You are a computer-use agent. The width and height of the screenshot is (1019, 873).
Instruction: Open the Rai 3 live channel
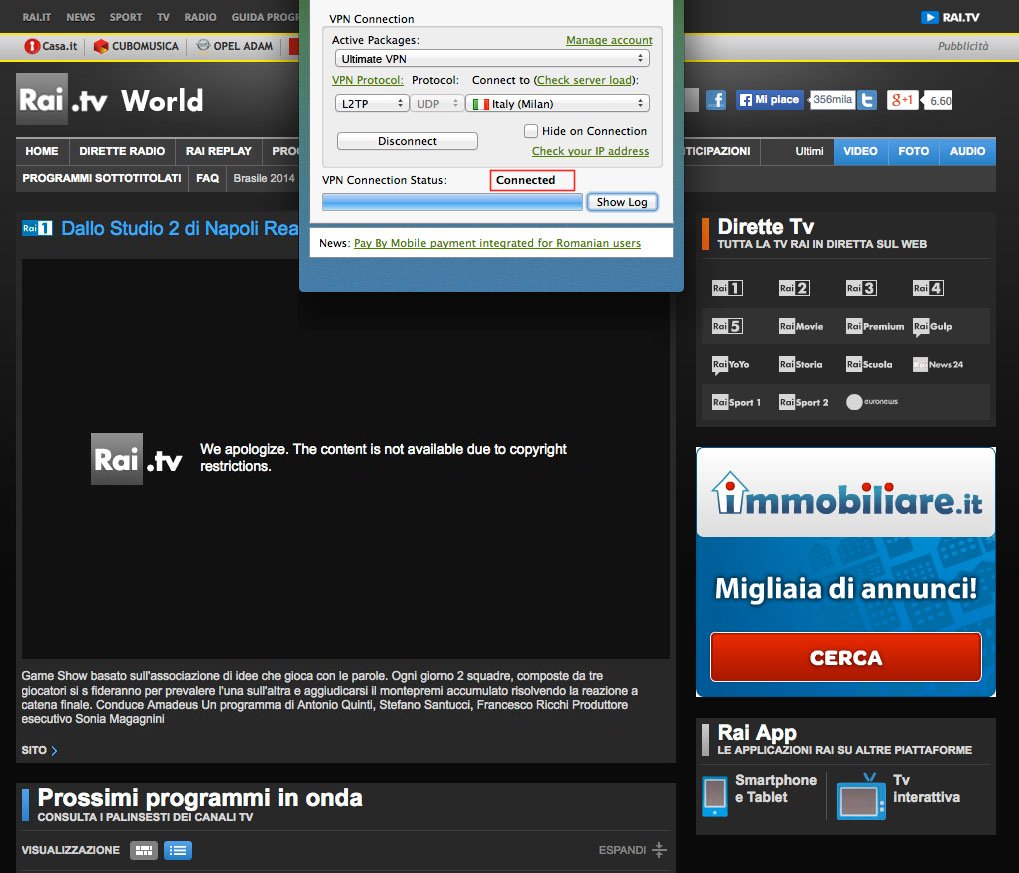pos(861,288)
